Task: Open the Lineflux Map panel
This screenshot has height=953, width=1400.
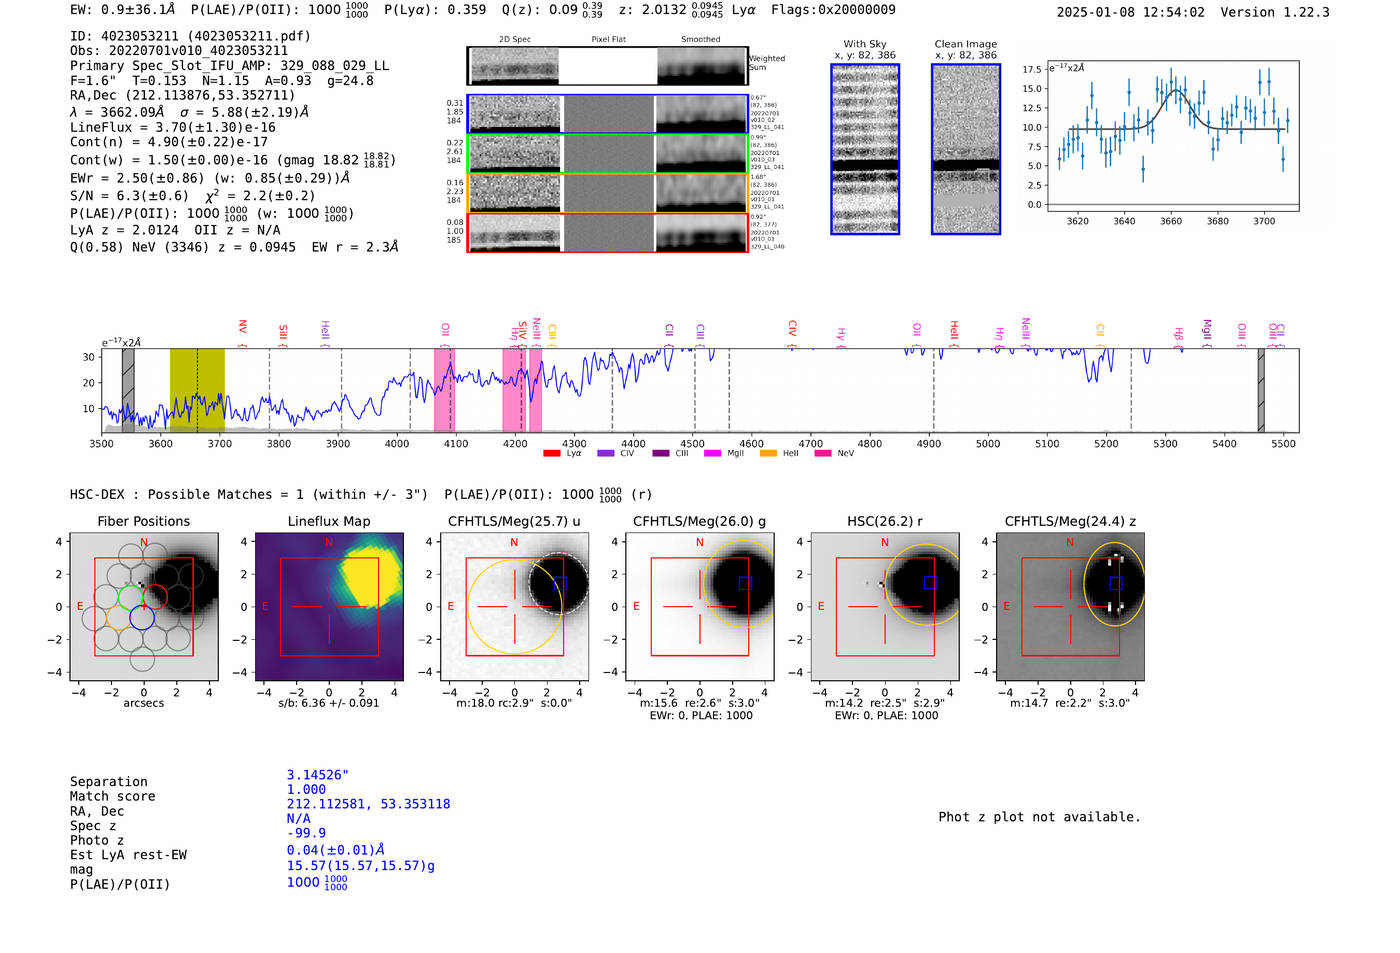Action: pyautogui.click(x=329, y=606)
